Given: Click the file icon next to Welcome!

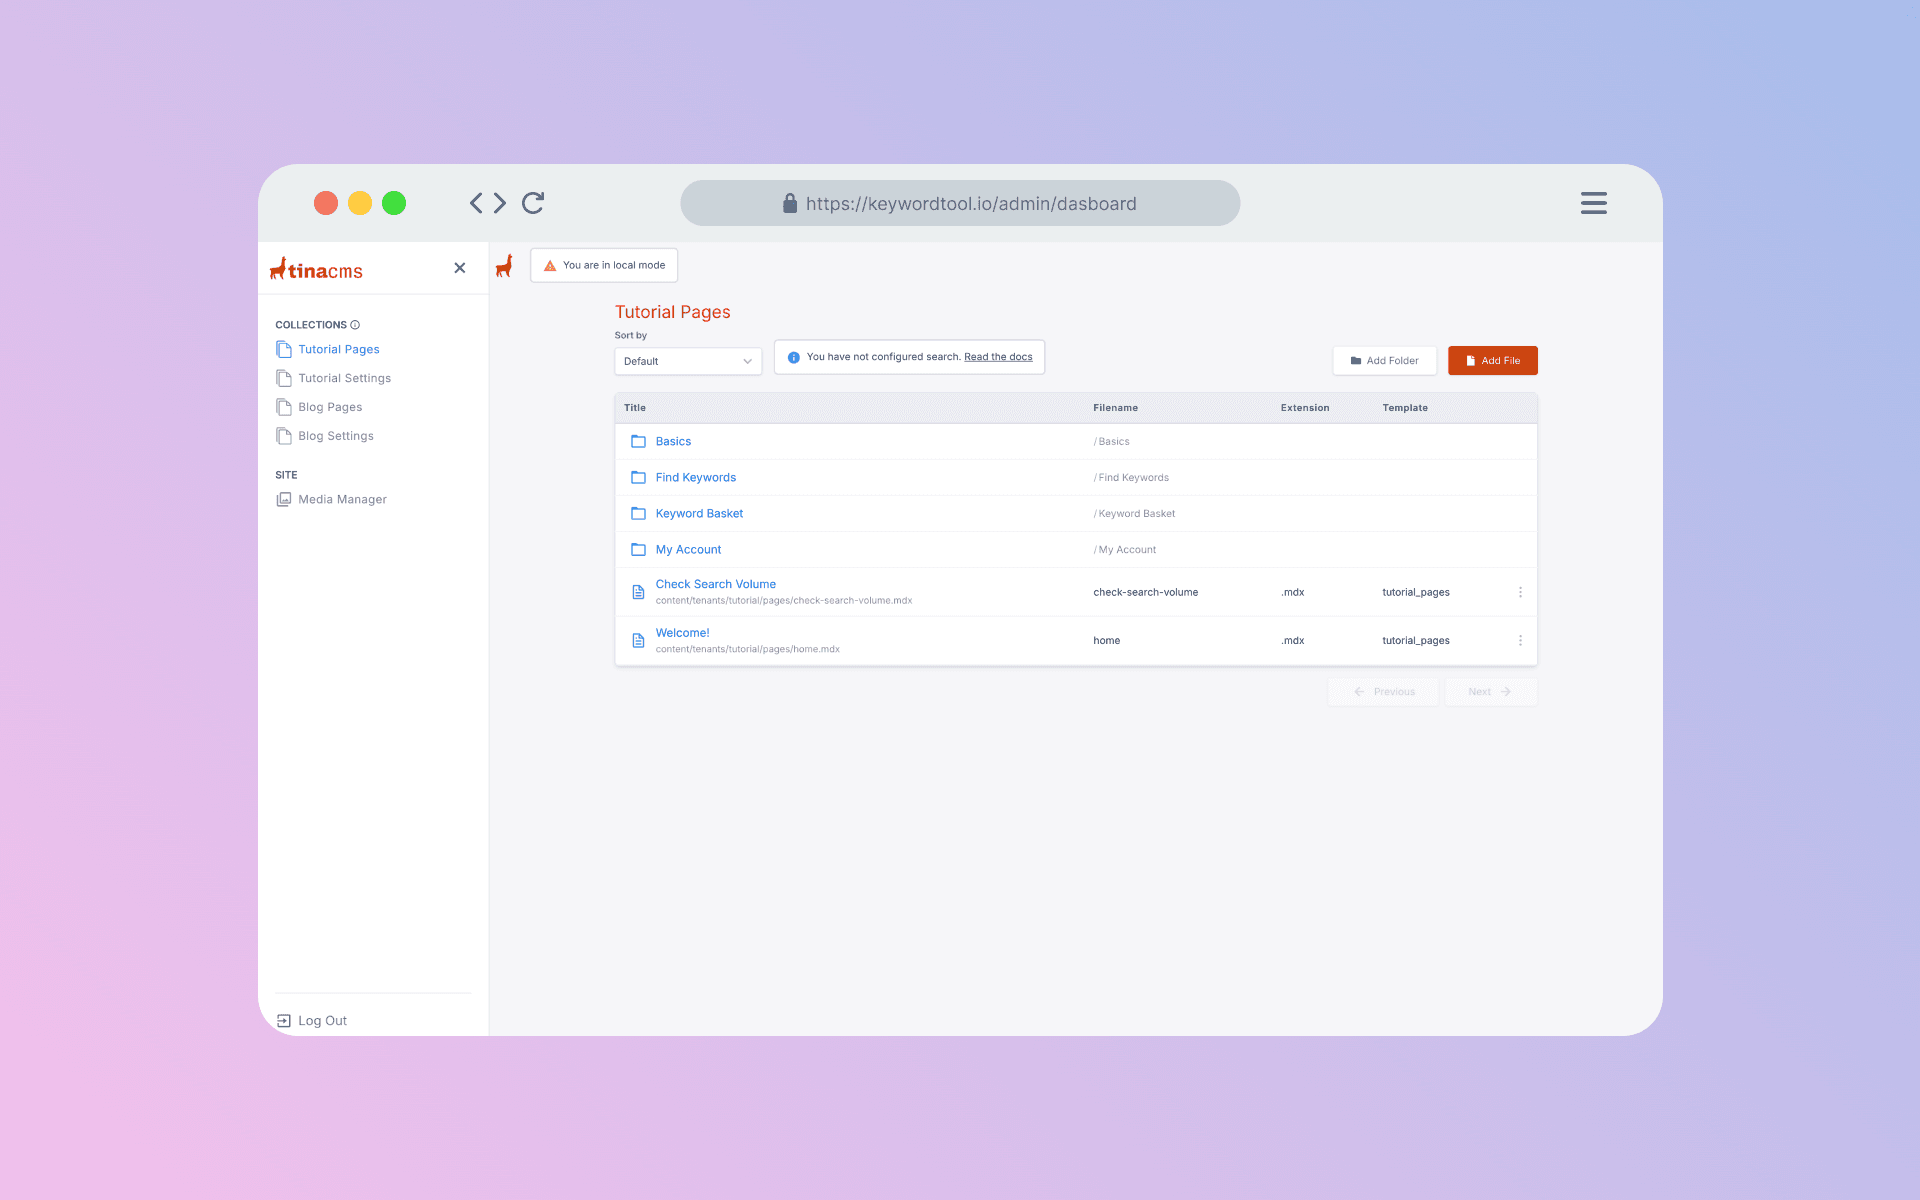Looking at the screenshot, I should [x=639, y=640].
